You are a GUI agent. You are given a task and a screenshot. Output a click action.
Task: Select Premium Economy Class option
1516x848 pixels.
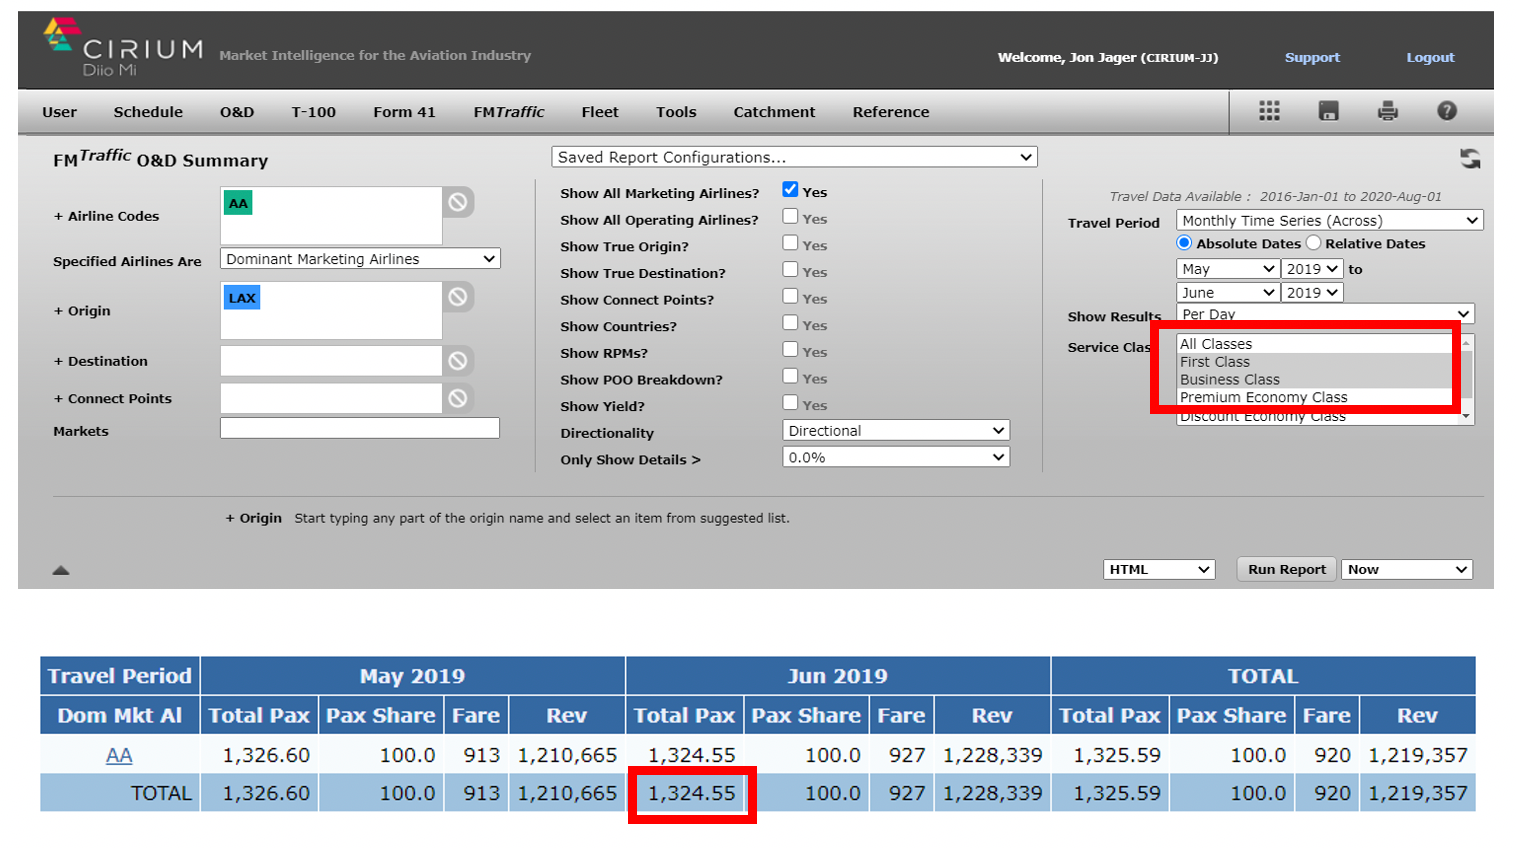coord(1317,398)
